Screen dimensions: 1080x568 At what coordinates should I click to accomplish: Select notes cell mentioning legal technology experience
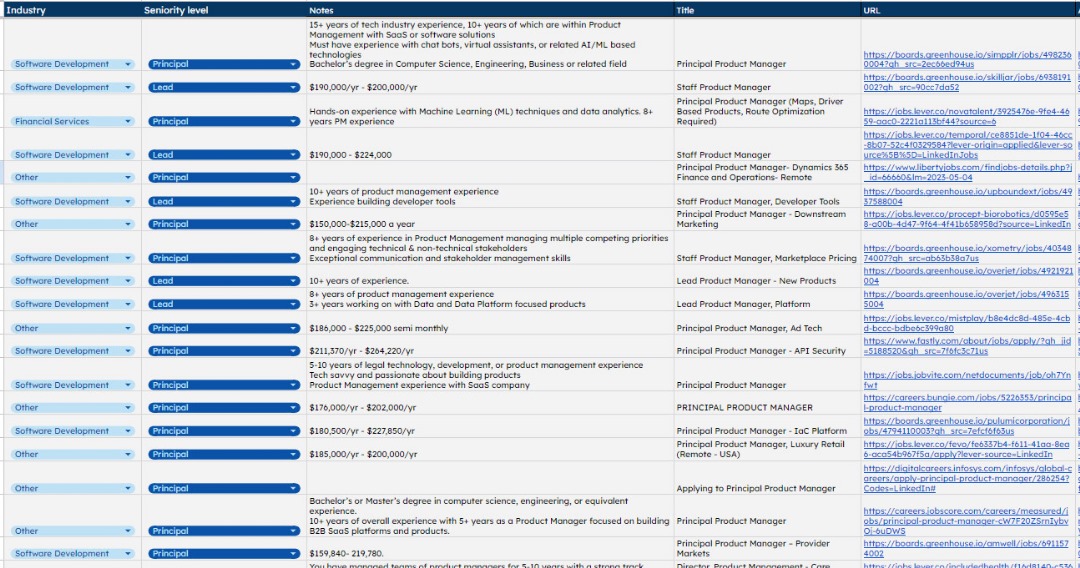click(x=490, y=375)
